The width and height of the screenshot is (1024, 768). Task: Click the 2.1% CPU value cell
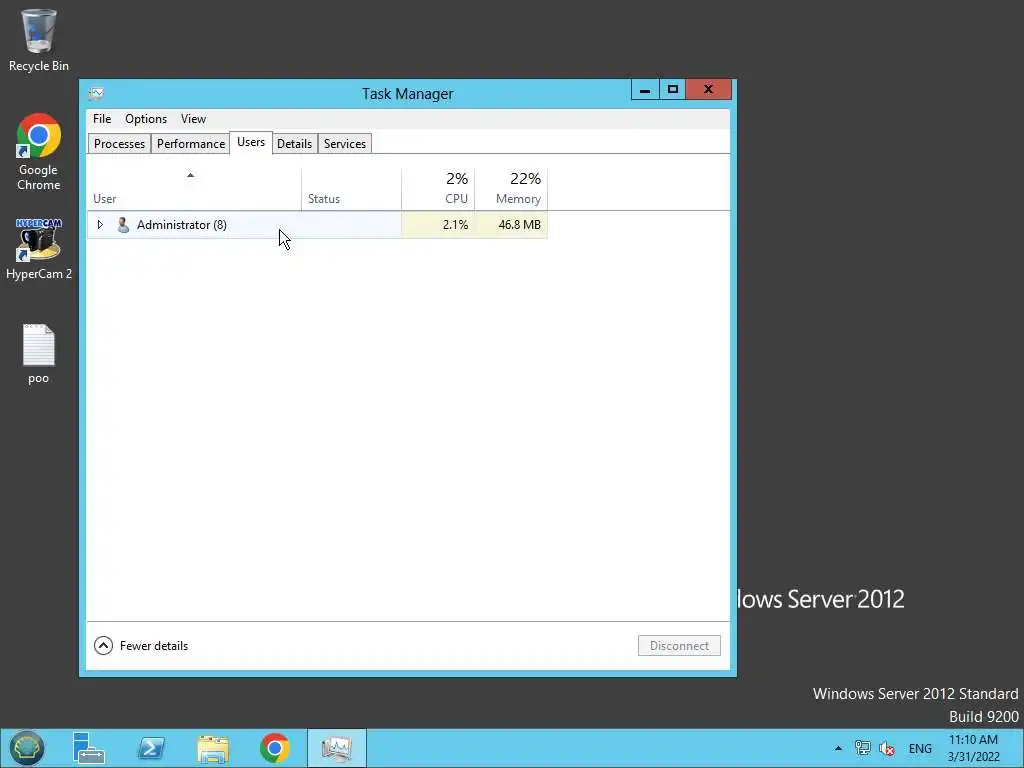coord(438,225)
